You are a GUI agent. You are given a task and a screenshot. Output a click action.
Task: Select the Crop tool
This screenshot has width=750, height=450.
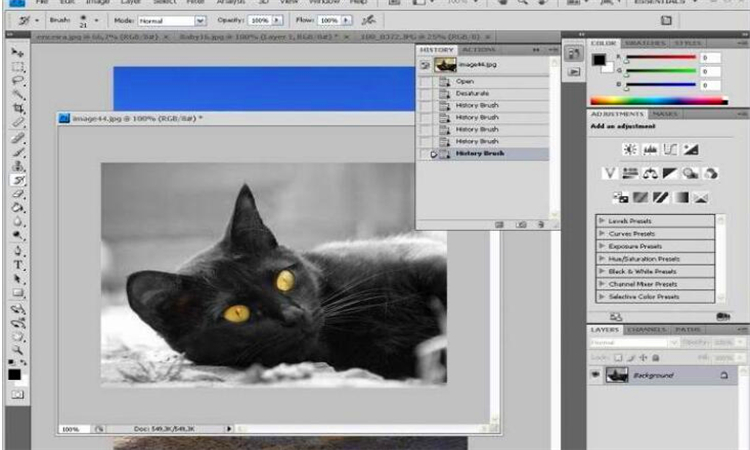coord(16,108)
